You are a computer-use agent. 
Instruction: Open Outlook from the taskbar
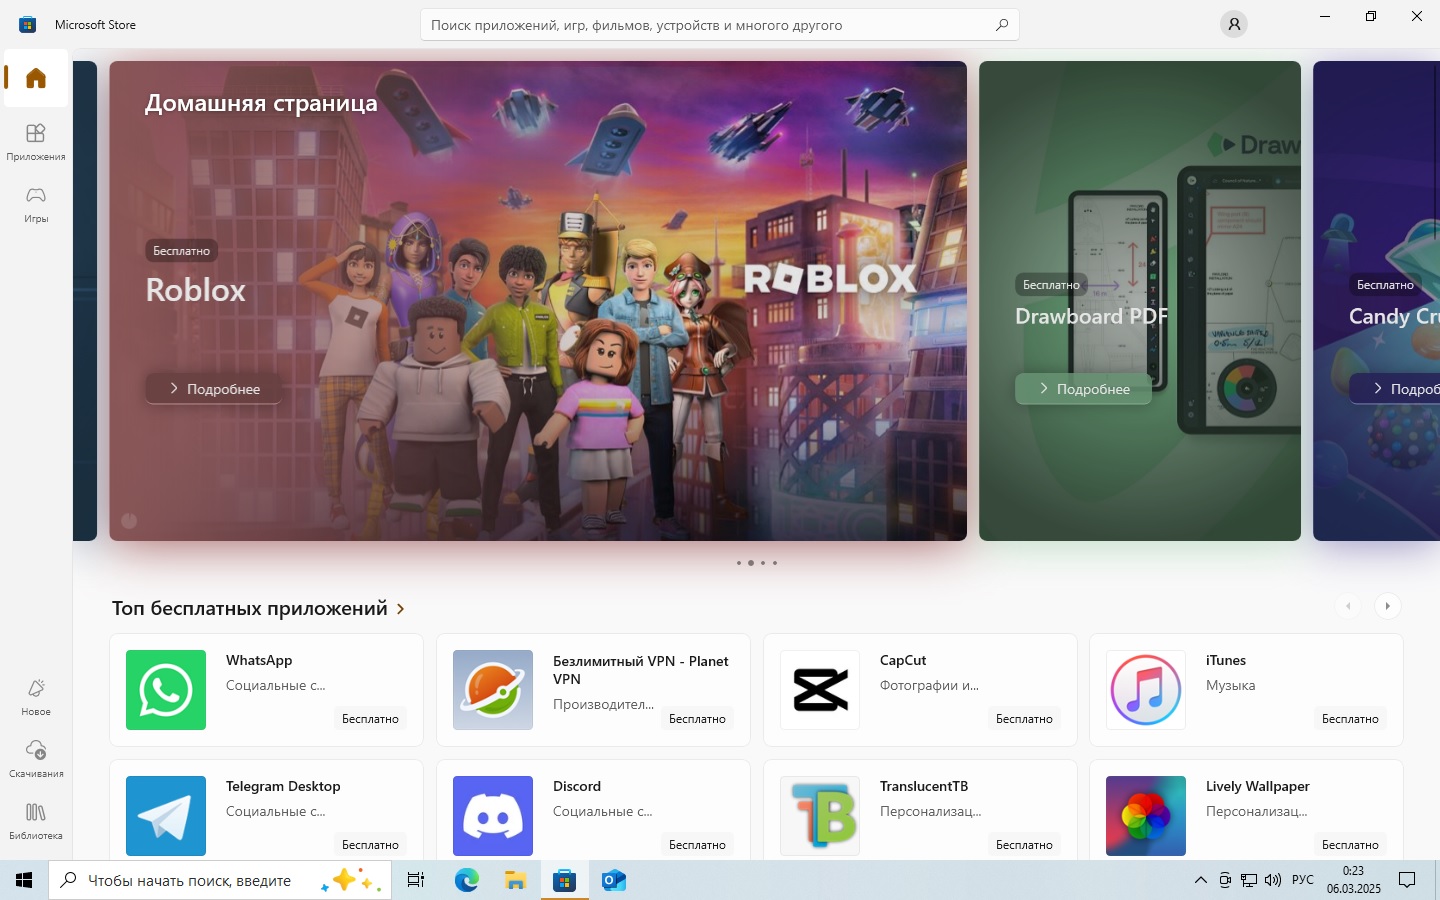(613, 880)
